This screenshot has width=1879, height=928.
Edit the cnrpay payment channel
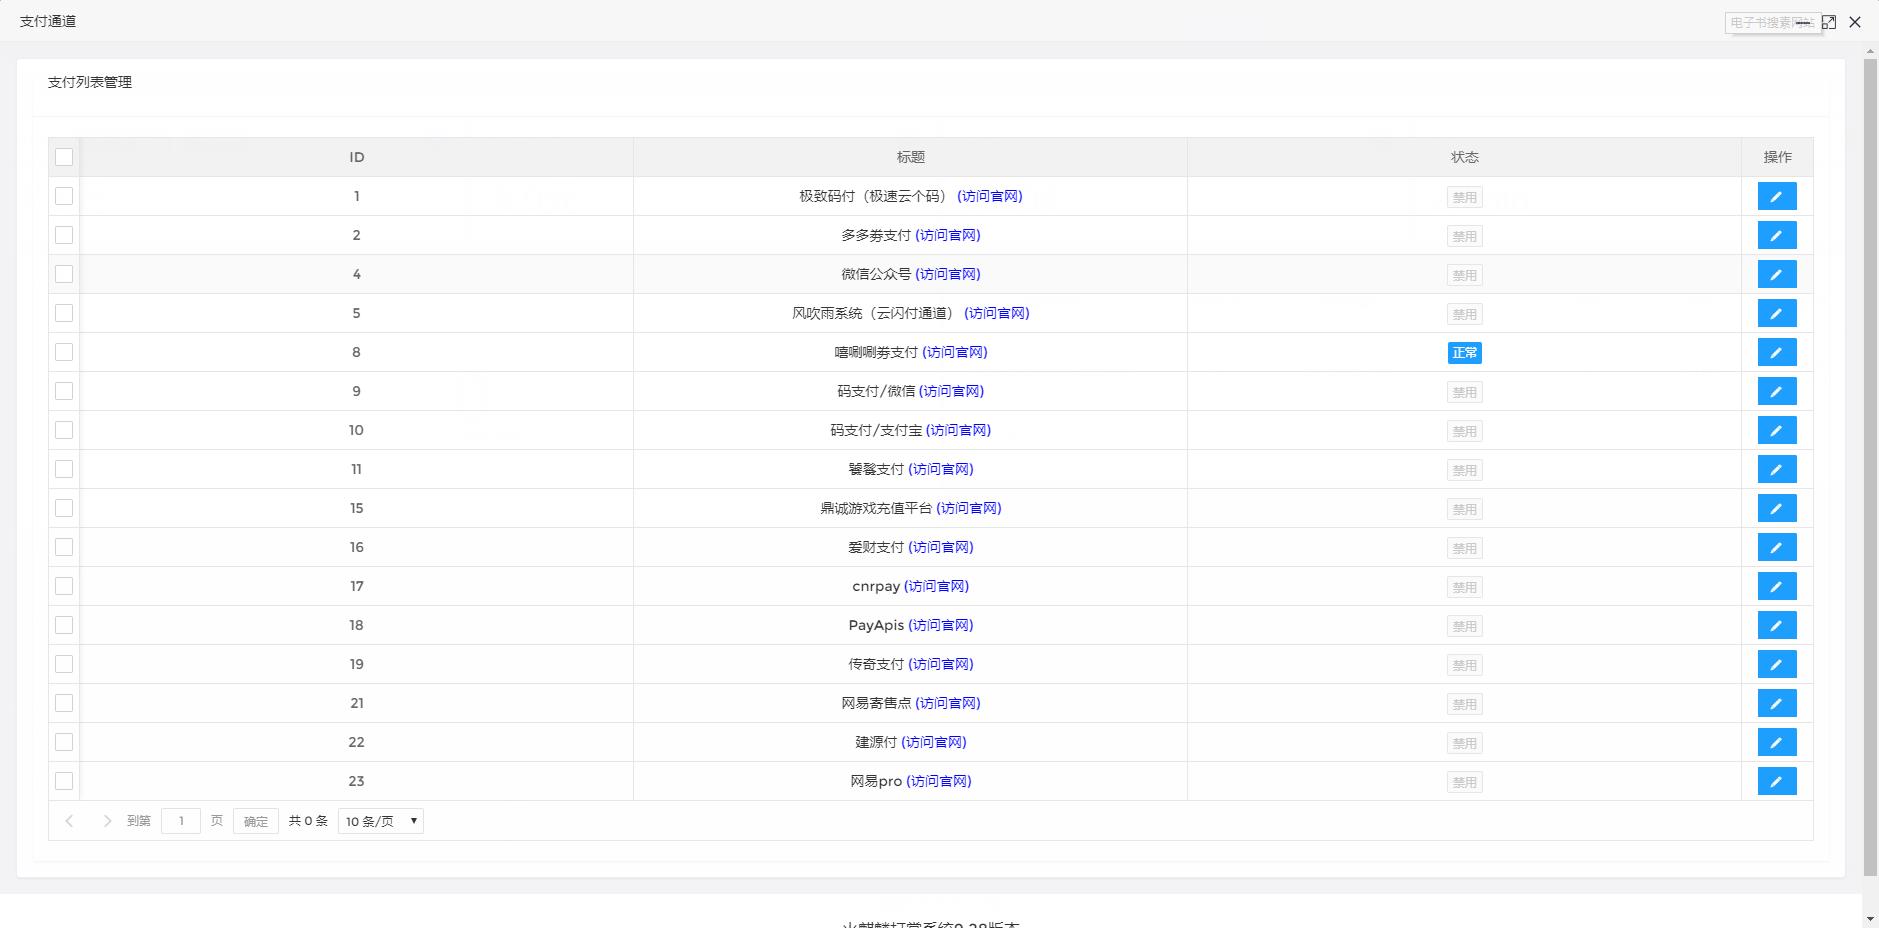[1776, 586]
